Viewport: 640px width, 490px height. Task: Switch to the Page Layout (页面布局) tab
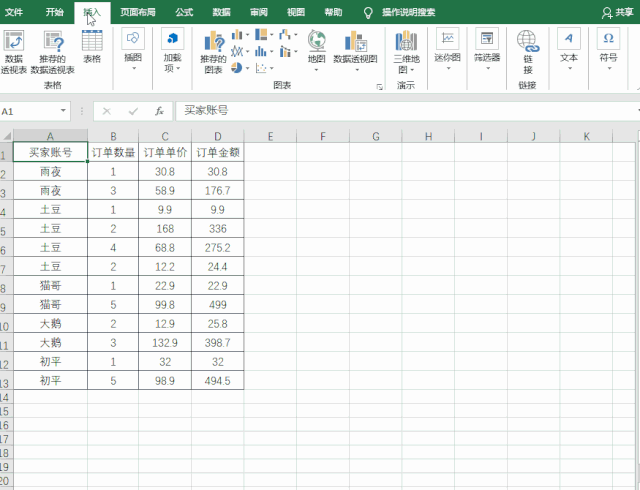pyautogui.click(x=138, y=12)
